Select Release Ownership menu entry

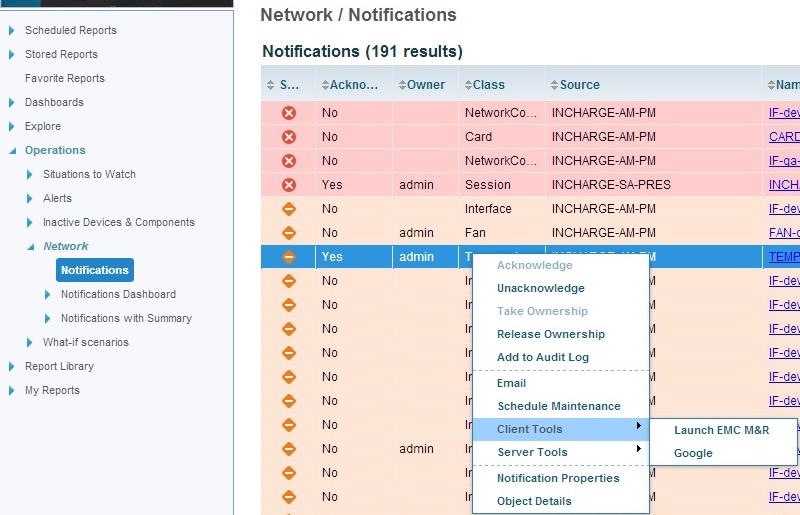click(551, 334)
